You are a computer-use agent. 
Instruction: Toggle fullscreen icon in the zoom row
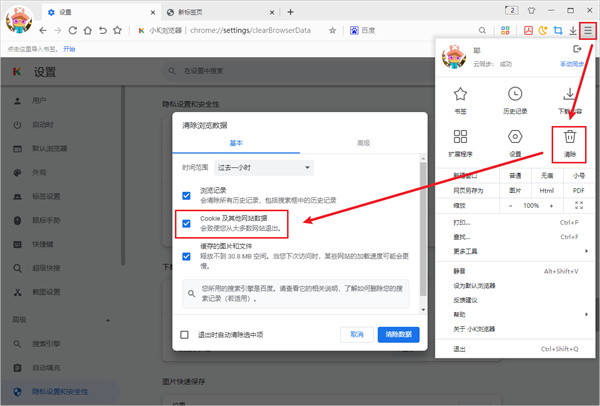point(579,205)
